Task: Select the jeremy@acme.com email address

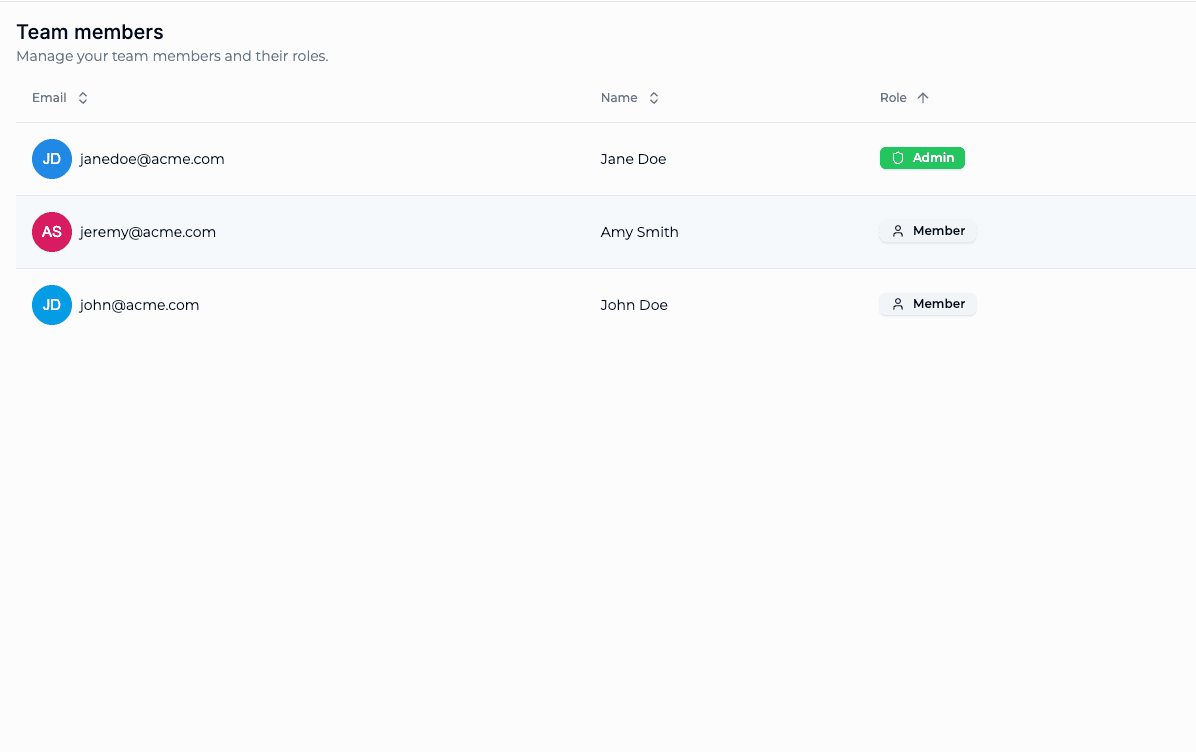Action: [x=148, y=232]
